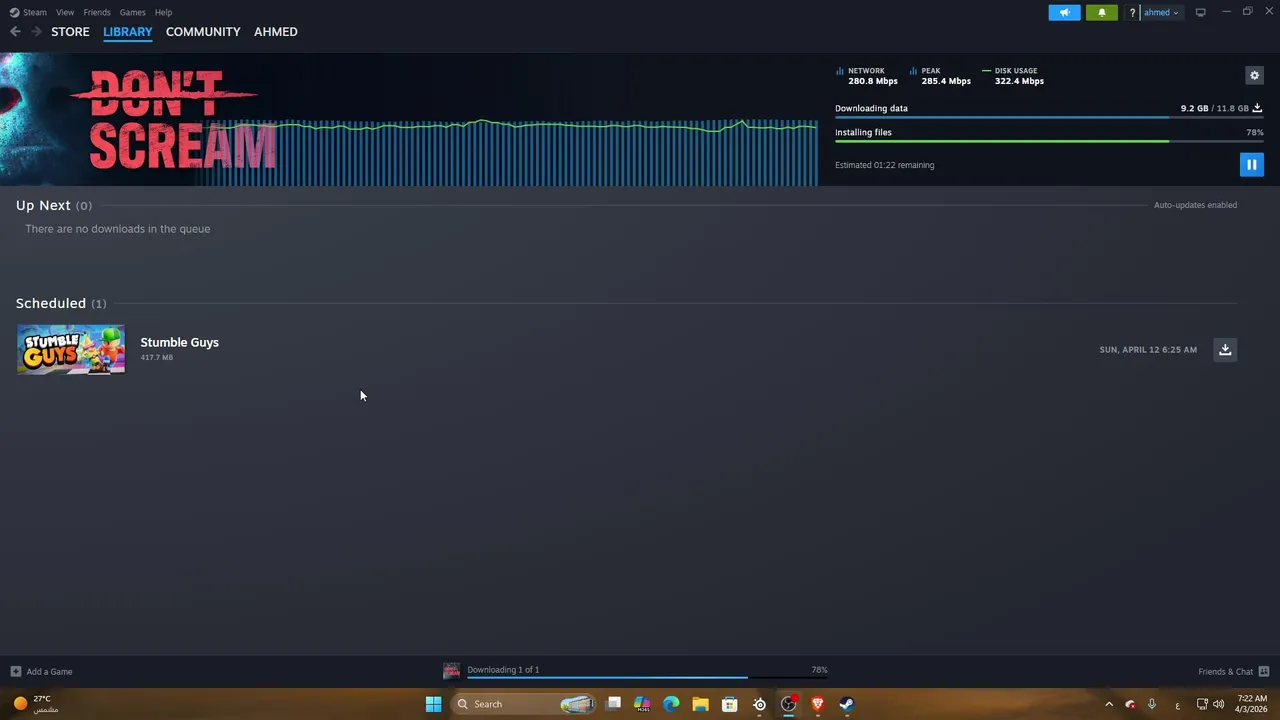Click the taskbar Search box

[524, 704]
